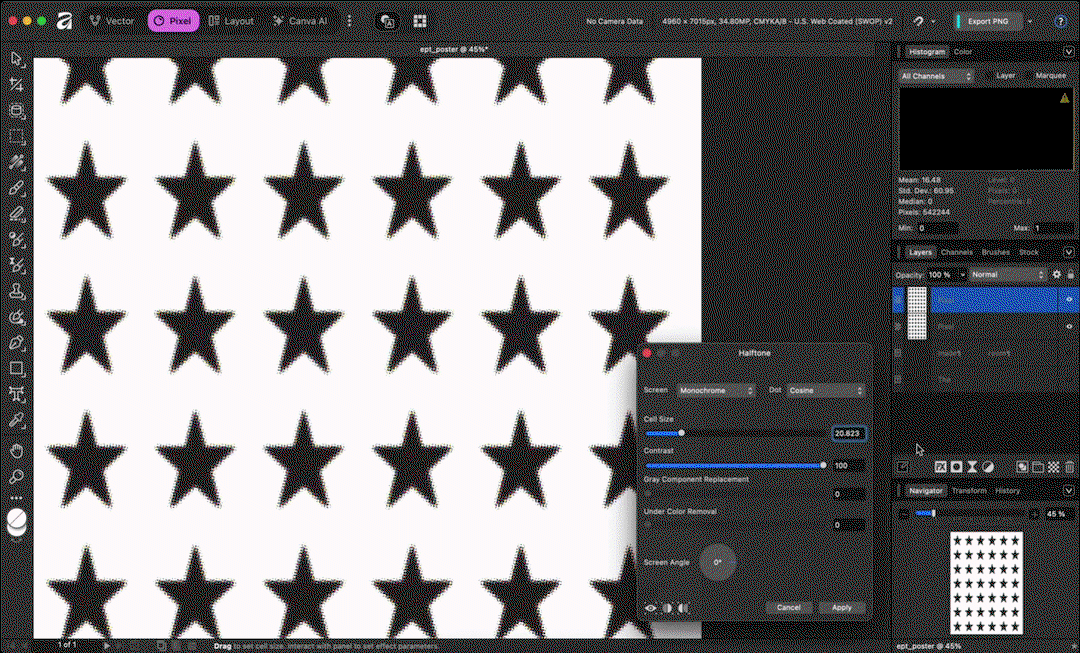Open the Screen dropdown set to Monochrome
The image size is (1080, 653).
pyautogui.click(x=716, y=391)
